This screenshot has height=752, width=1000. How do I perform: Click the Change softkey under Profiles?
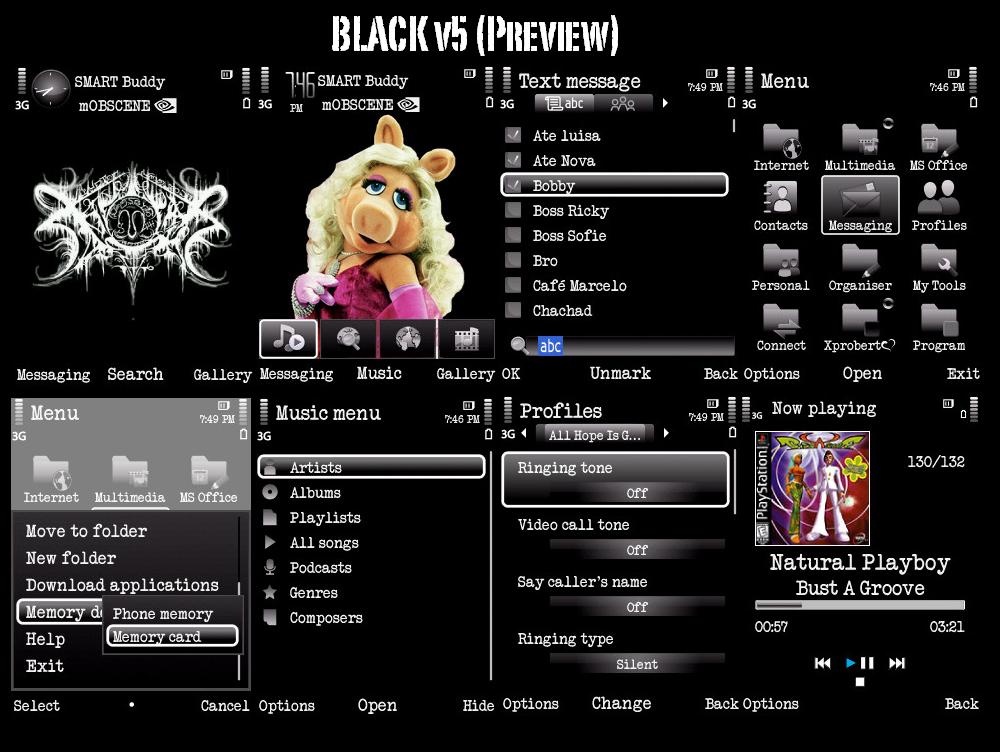tap(621, 703)
